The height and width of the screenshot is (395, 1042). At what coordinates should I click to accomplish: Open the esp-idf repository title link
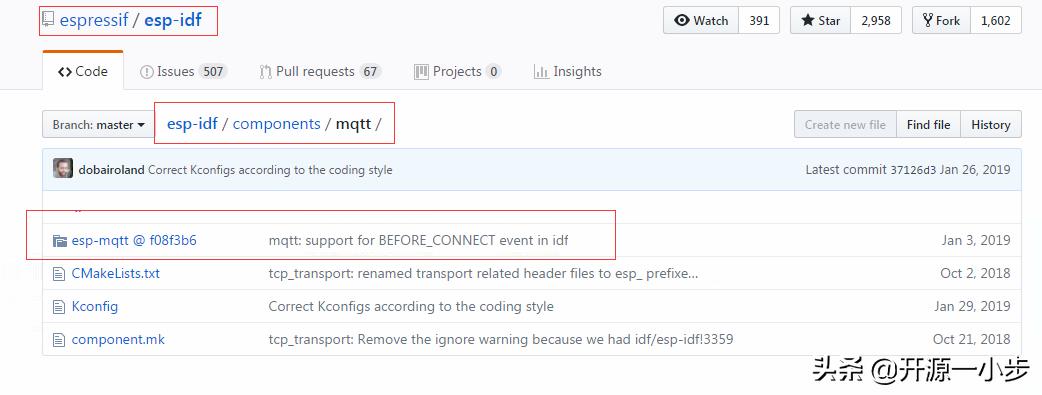[x=172, y=21]
